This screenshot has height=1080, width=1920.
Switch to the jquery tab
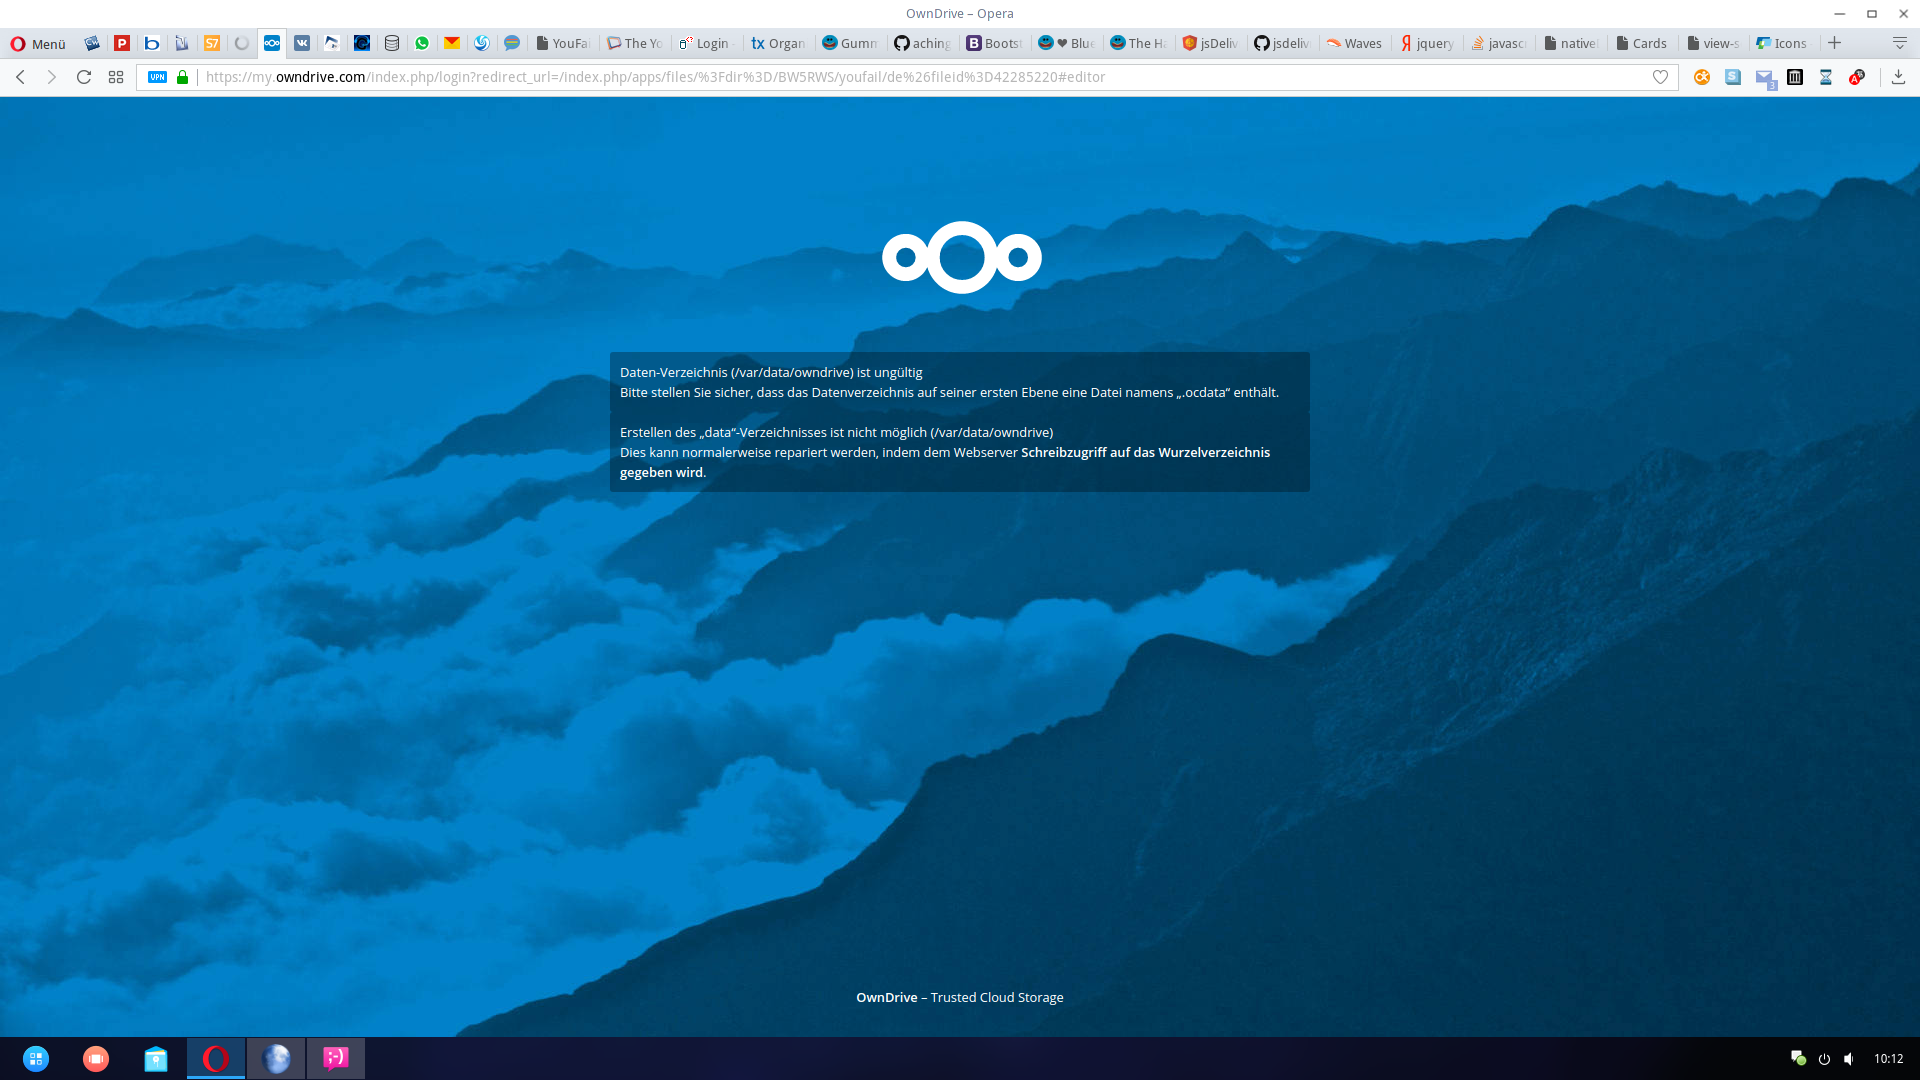click(x=1427, y=43)
